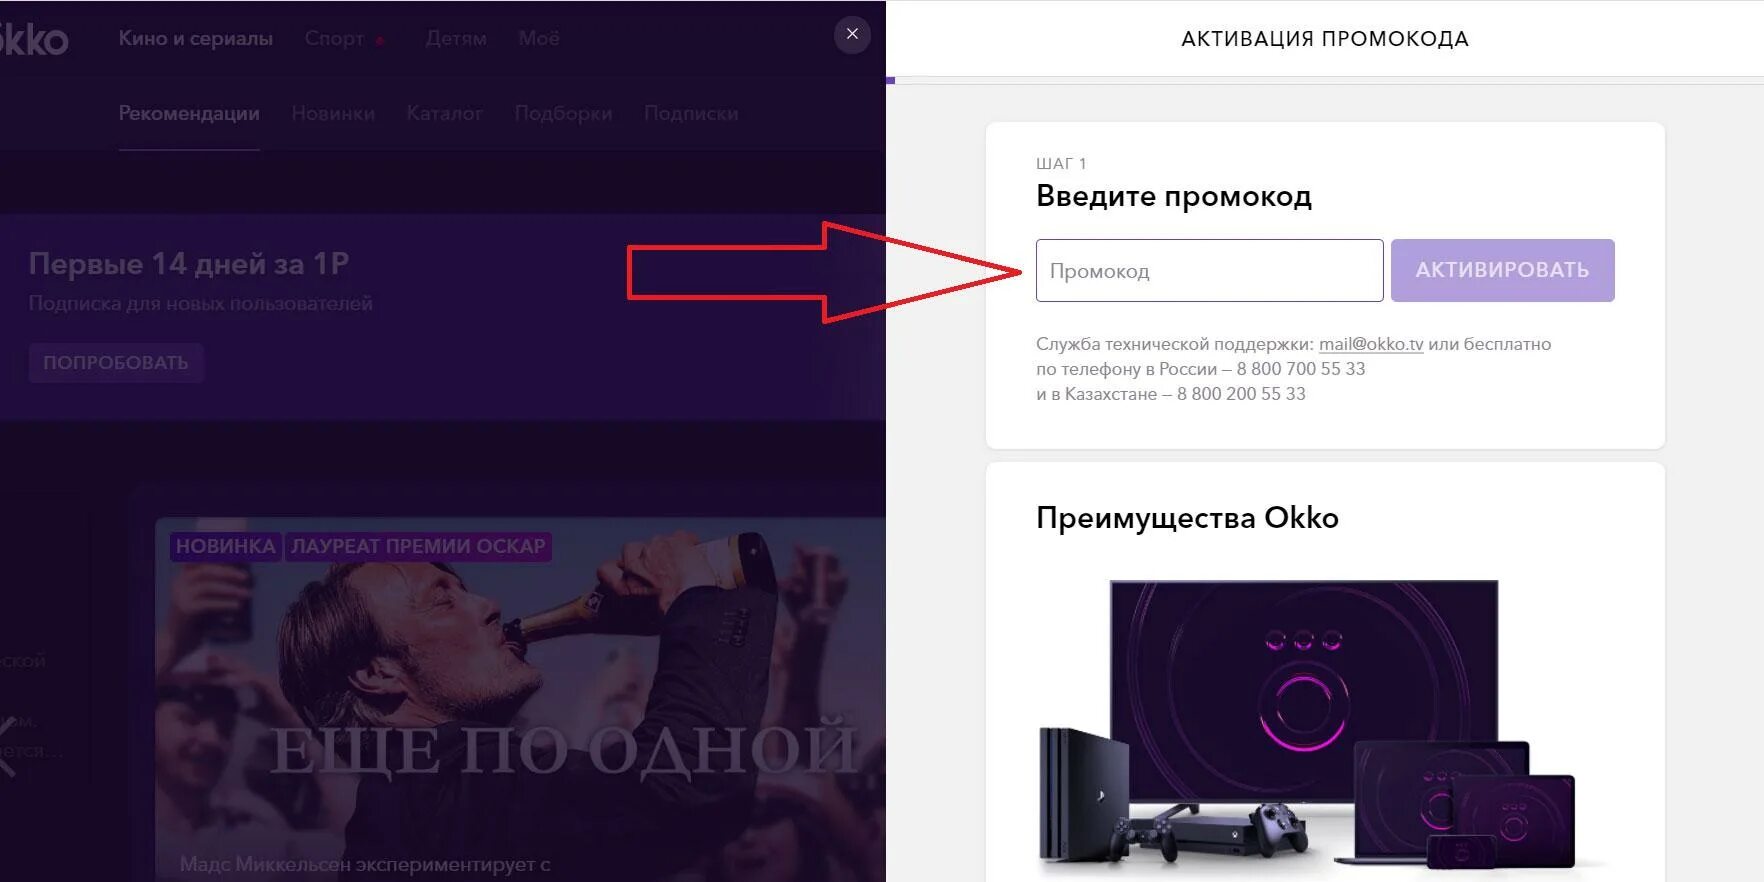The width and height of the screenshot is (1764, 882).
Task: Switch to the Рекомендации tab
Action: [x=189, y=114]
